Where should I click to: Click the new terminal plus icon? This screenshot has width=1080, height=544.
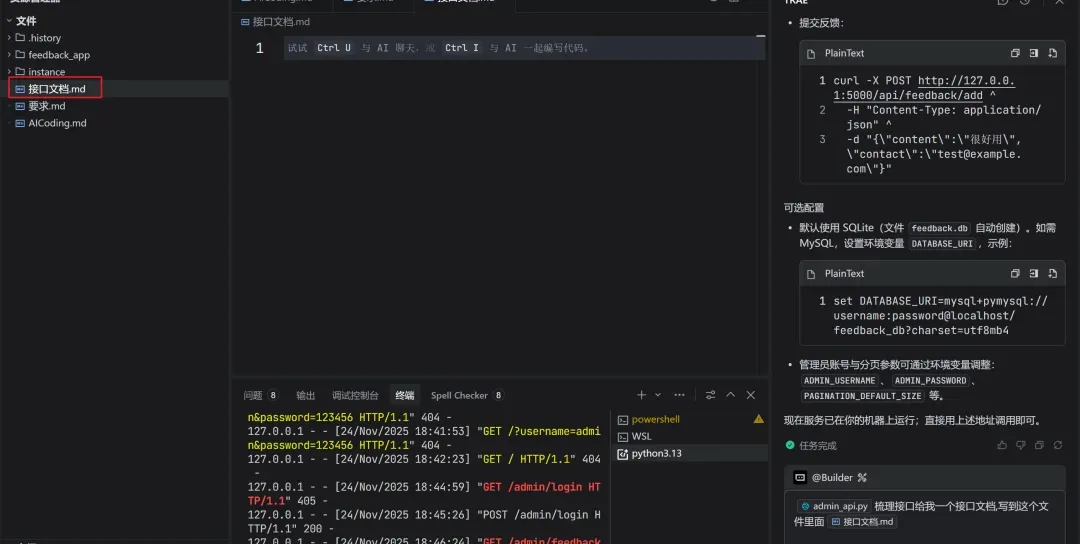pyautogui.click(x=642, y=395)
